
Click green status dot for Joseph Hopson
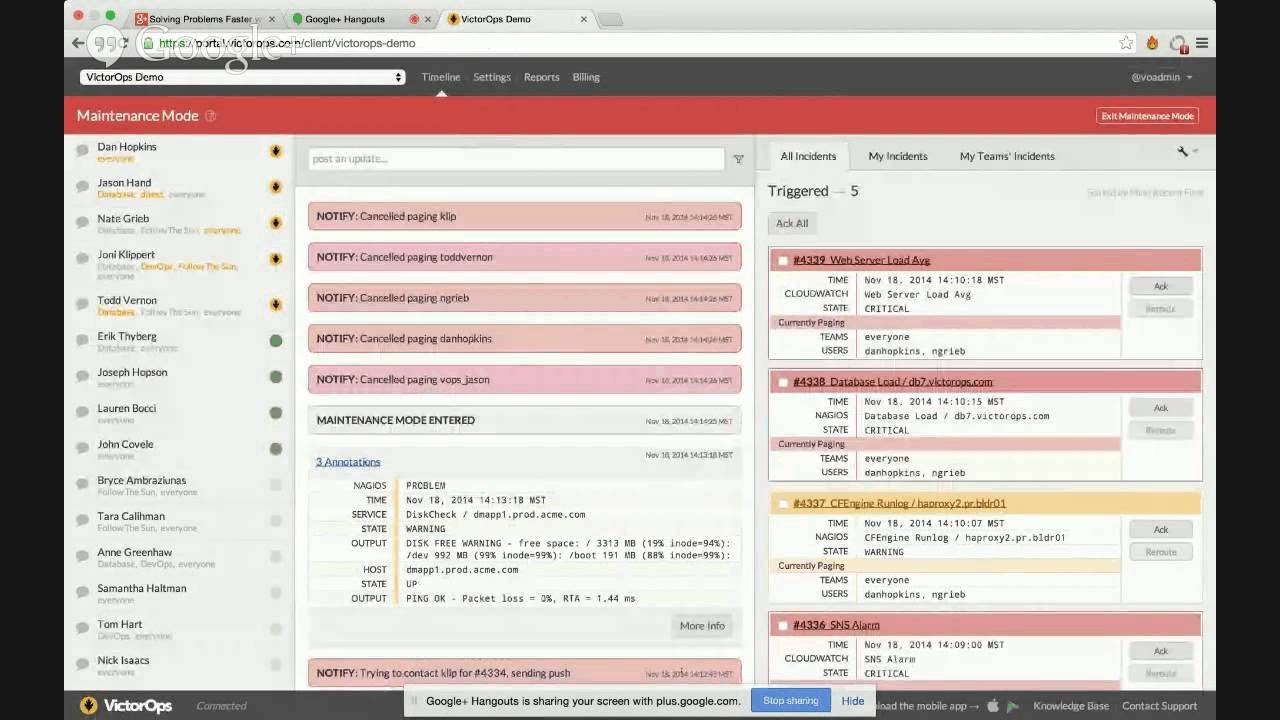pyautogui.click(x=276, y=377)
